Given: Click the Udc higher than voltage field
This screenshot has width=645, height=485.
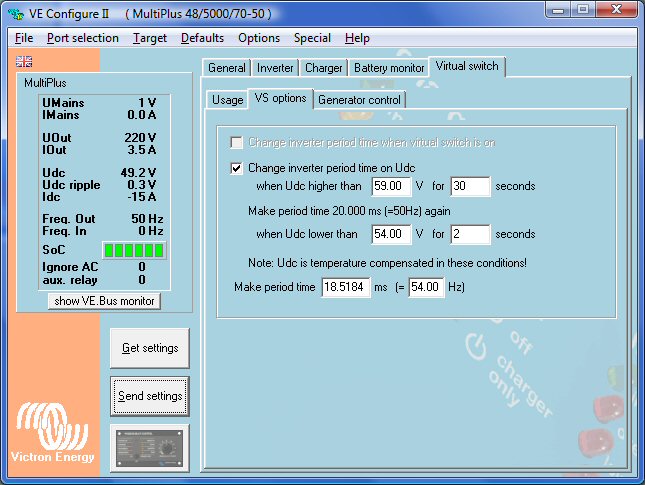Looking at the screenshot, I should point(391,186).
